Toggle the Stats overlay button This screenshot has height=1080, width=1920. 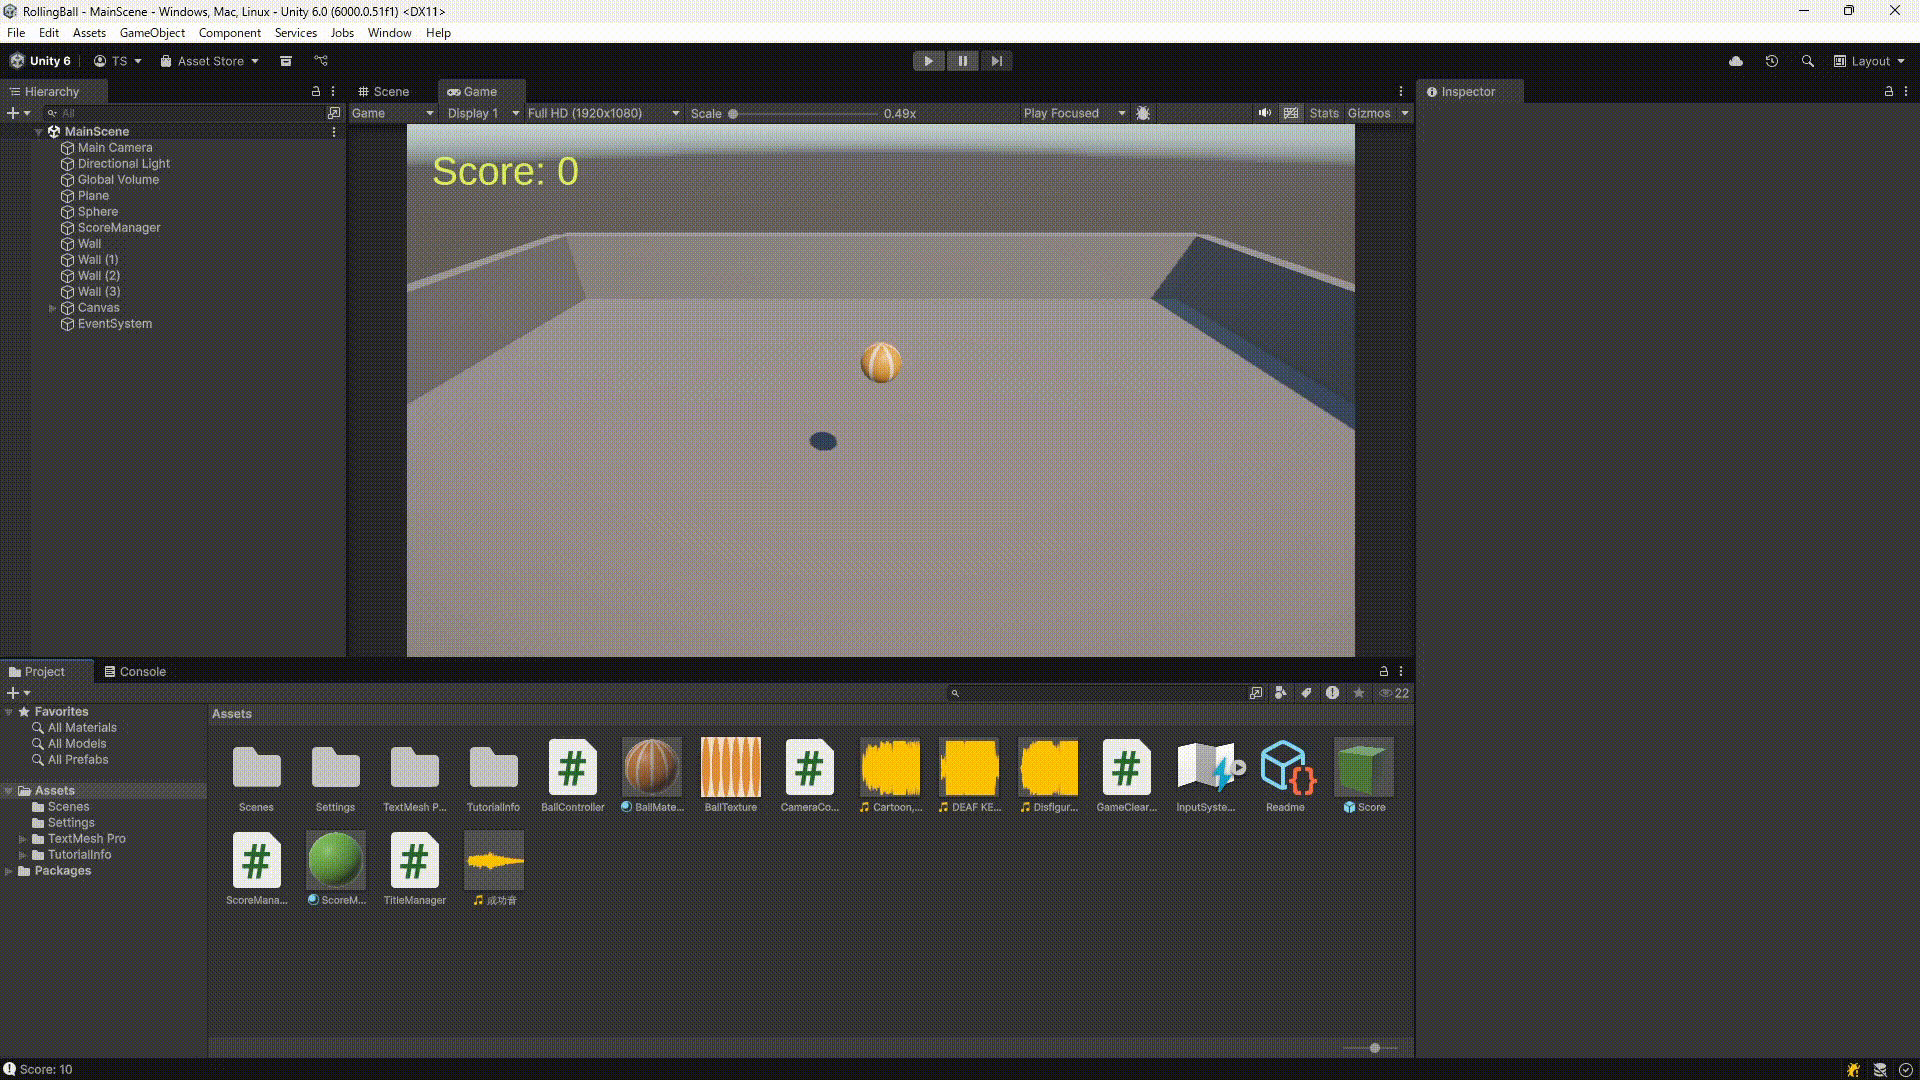click(1323, 113)
